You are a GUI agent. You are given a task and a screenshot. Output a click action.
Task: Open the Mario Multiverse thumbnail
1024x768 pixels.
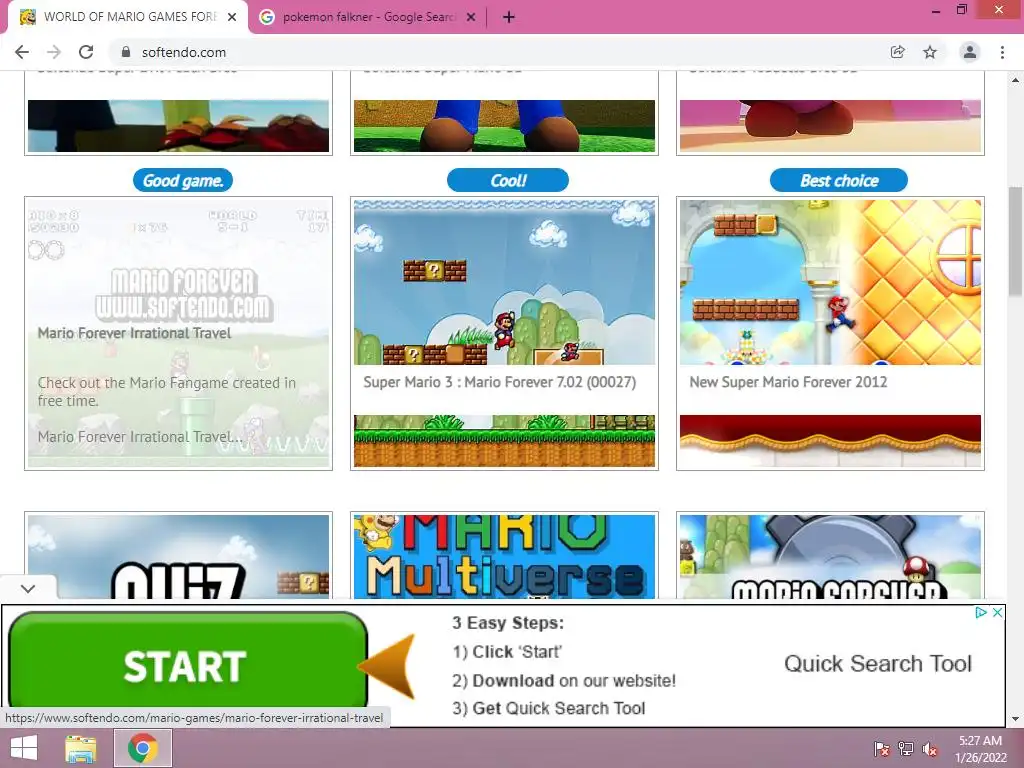coord(504,556)
